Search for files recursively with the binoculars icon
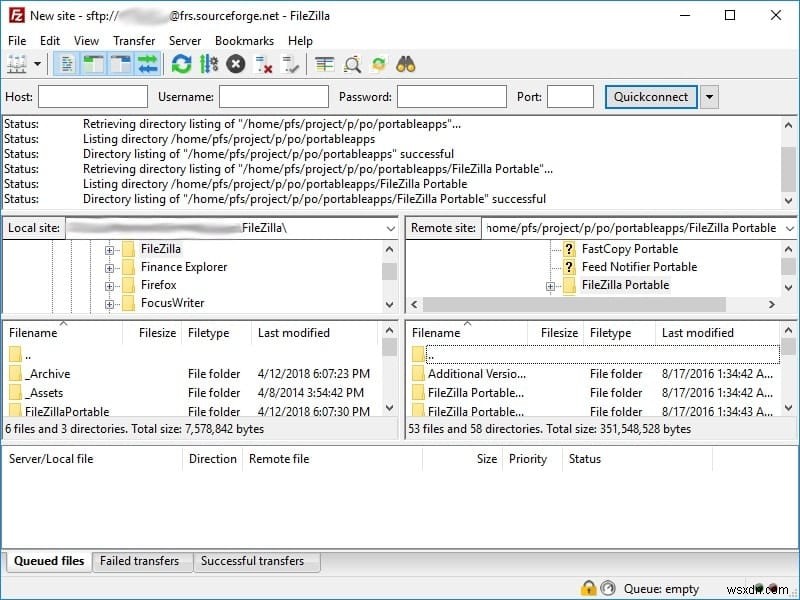The height and width of the screenshot is (600, 800). [x=403, y=63]
